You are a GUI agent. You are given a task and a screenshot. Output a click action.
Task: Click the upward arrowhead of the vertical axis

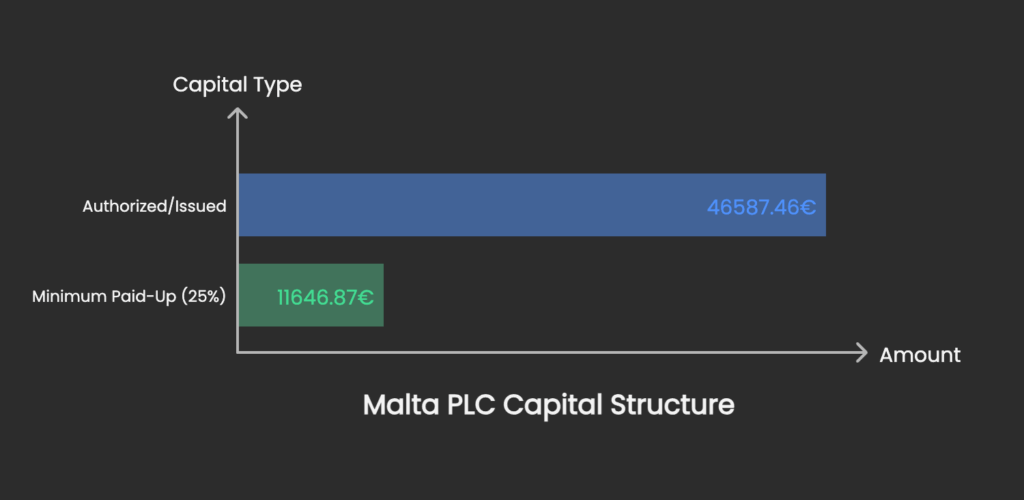[238, 114]
